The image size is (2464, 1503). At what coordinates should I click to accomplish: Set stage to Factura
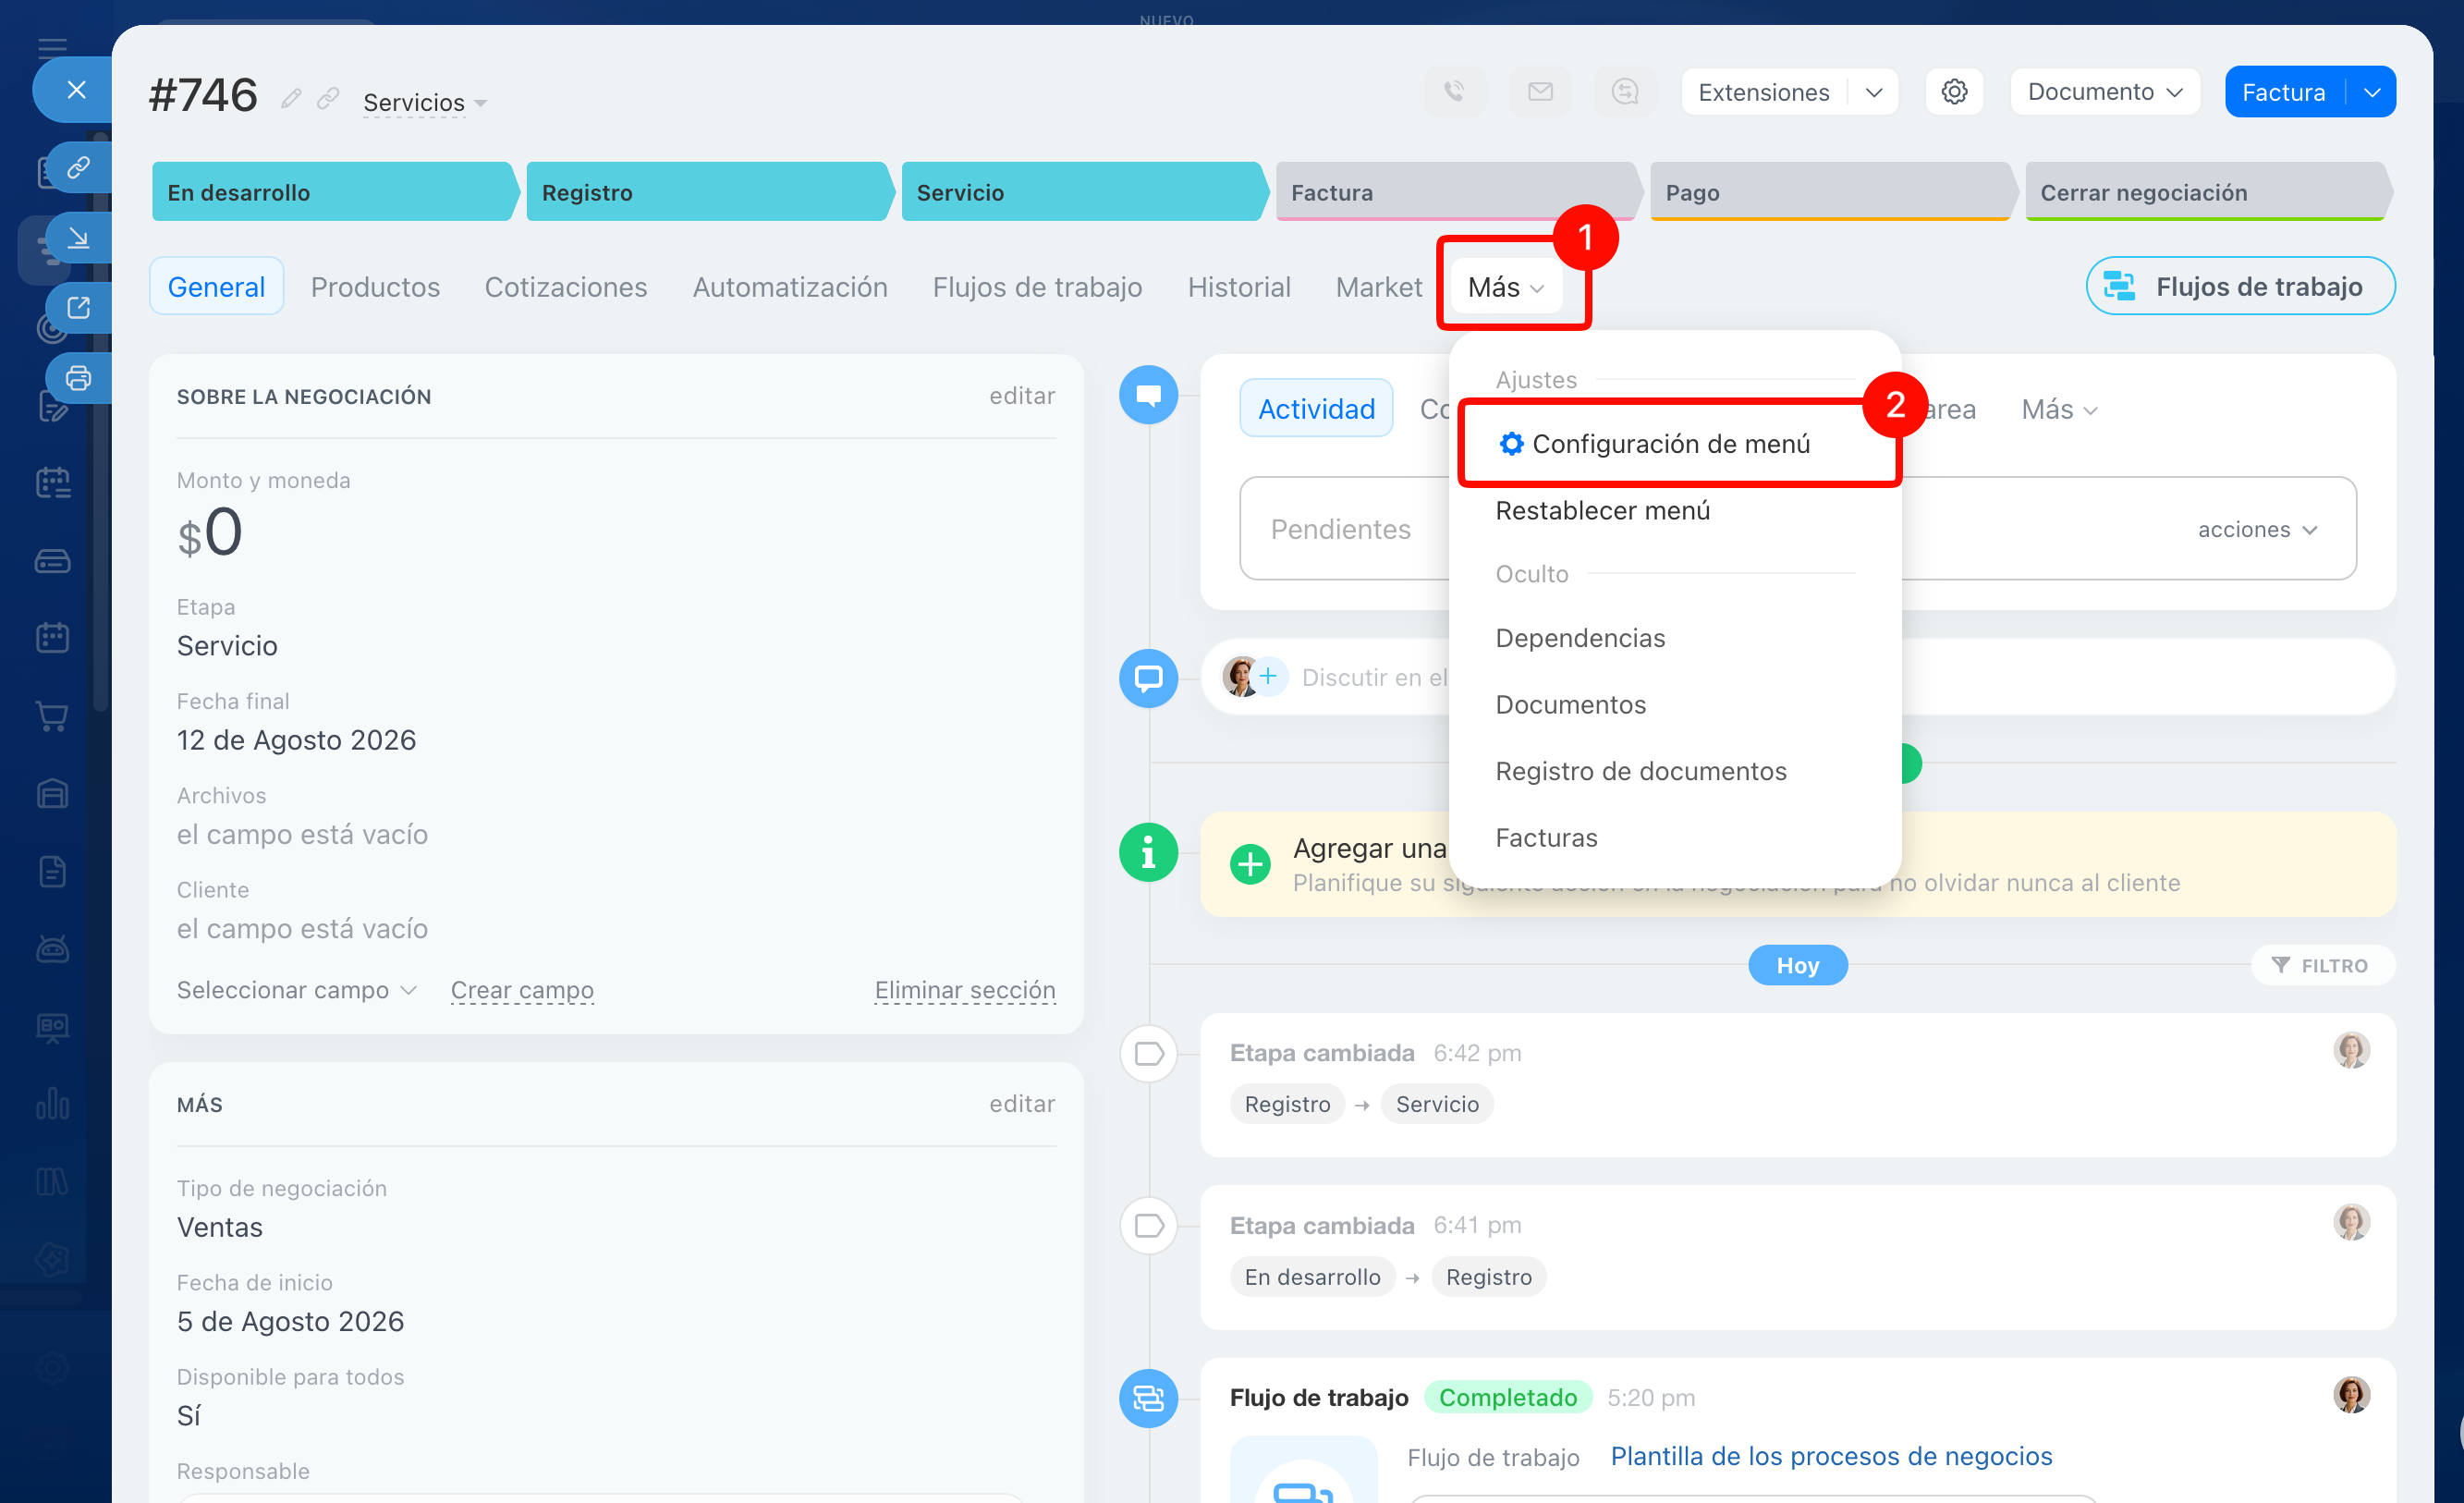(x=1458, y=192)
